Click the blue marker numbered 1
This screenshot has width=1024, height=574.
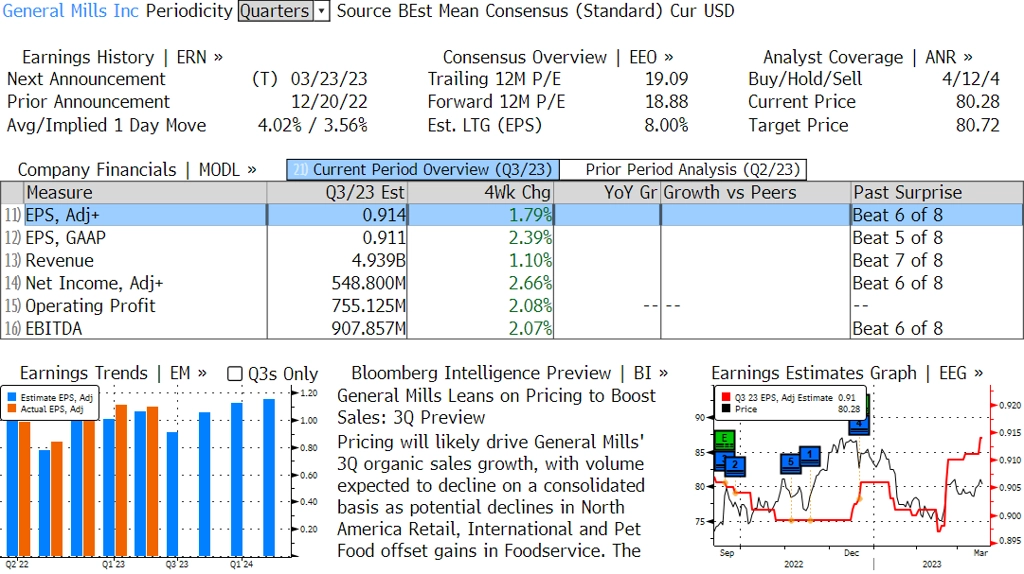(810, 454)
